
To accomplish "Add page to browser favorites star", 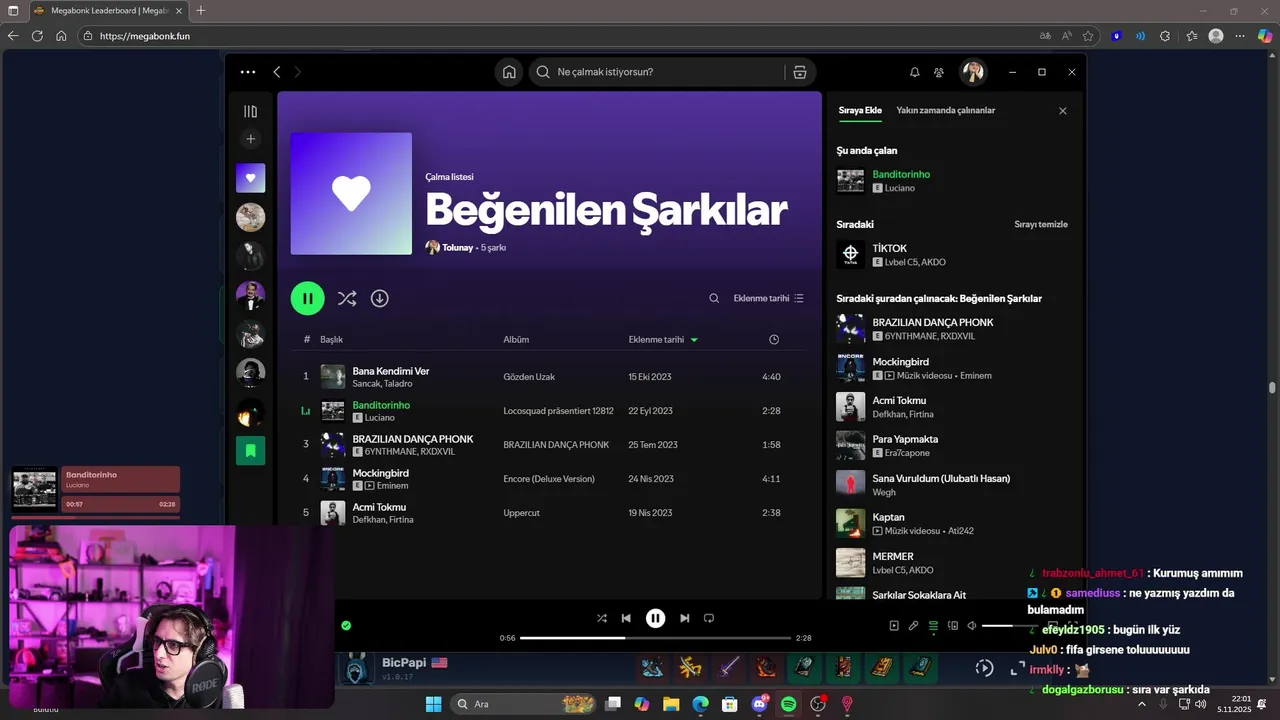I will coord(1088,36).
